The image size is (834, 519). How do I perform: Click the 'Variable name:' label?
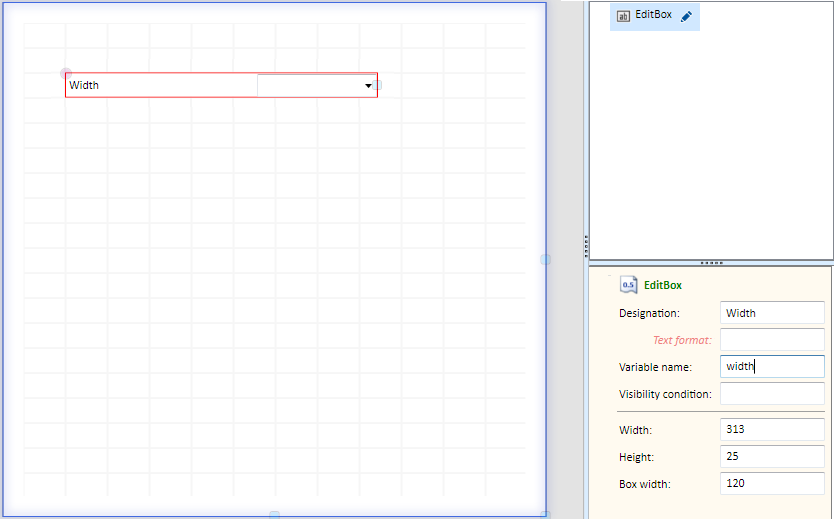(655, 367)
